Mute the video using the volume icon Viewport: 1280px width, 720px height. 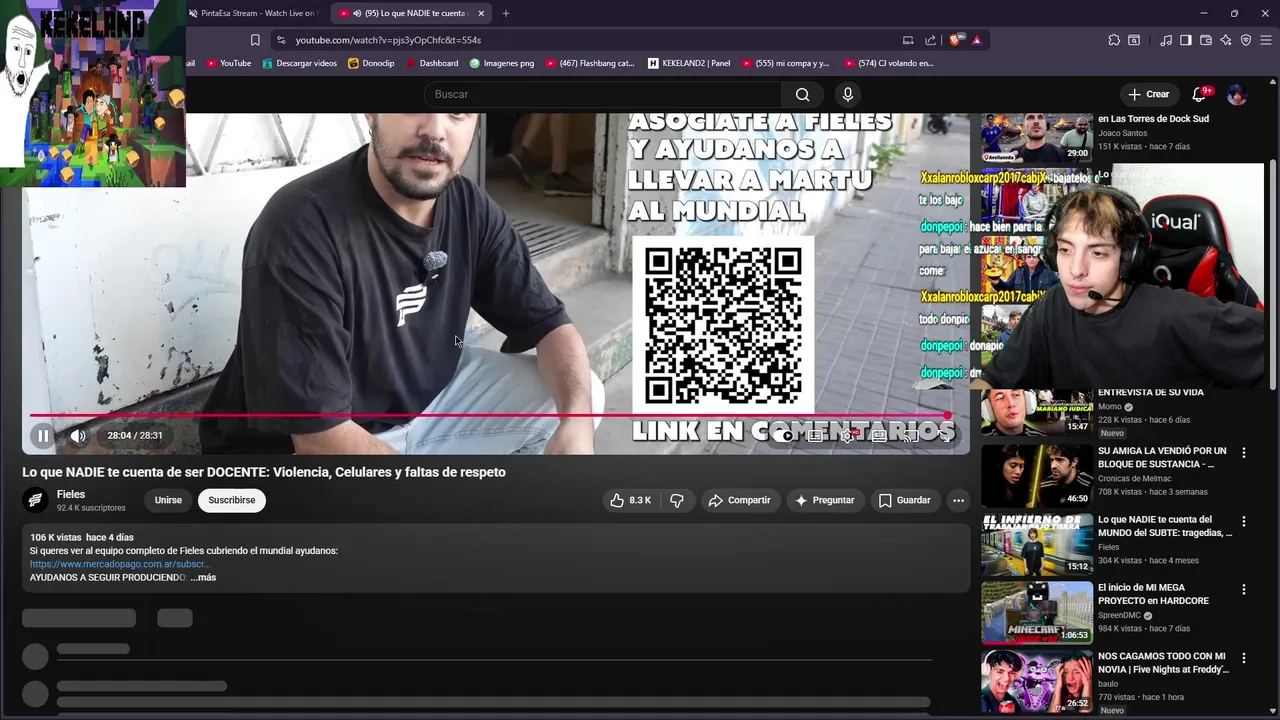78,436
